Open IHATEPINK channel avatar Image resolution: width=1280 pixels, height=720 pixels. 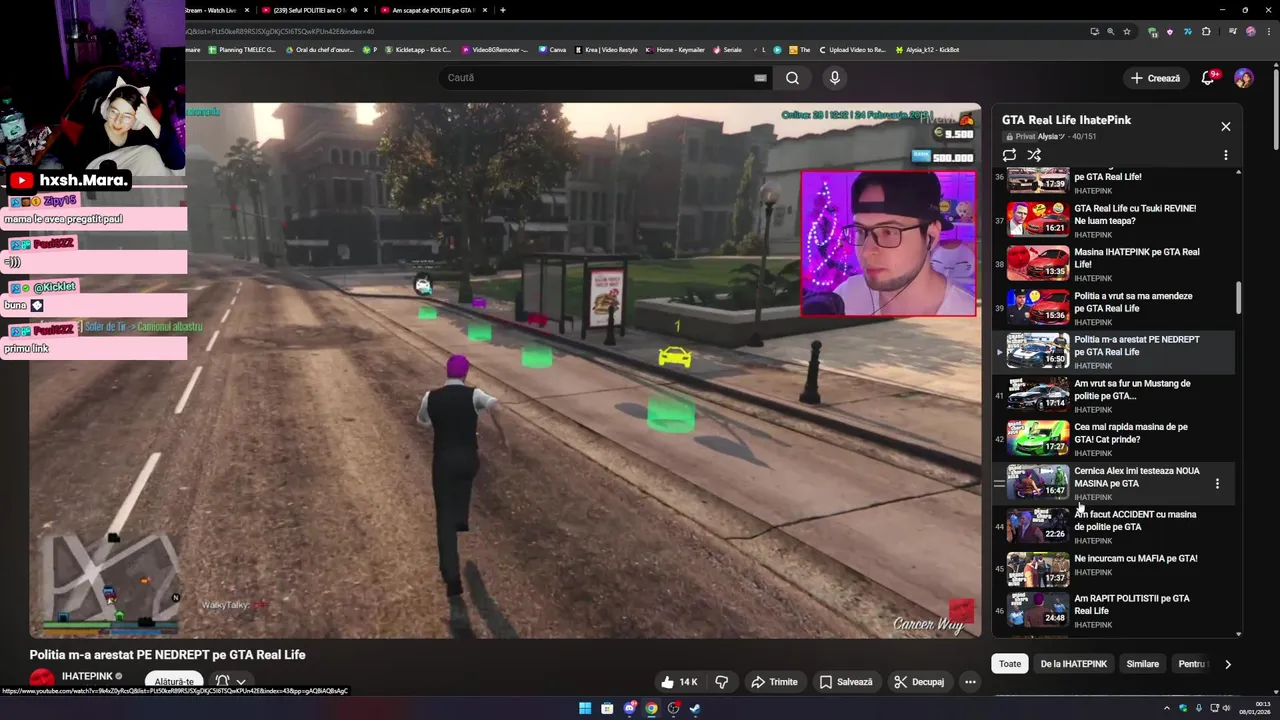[x=42, y=679]
